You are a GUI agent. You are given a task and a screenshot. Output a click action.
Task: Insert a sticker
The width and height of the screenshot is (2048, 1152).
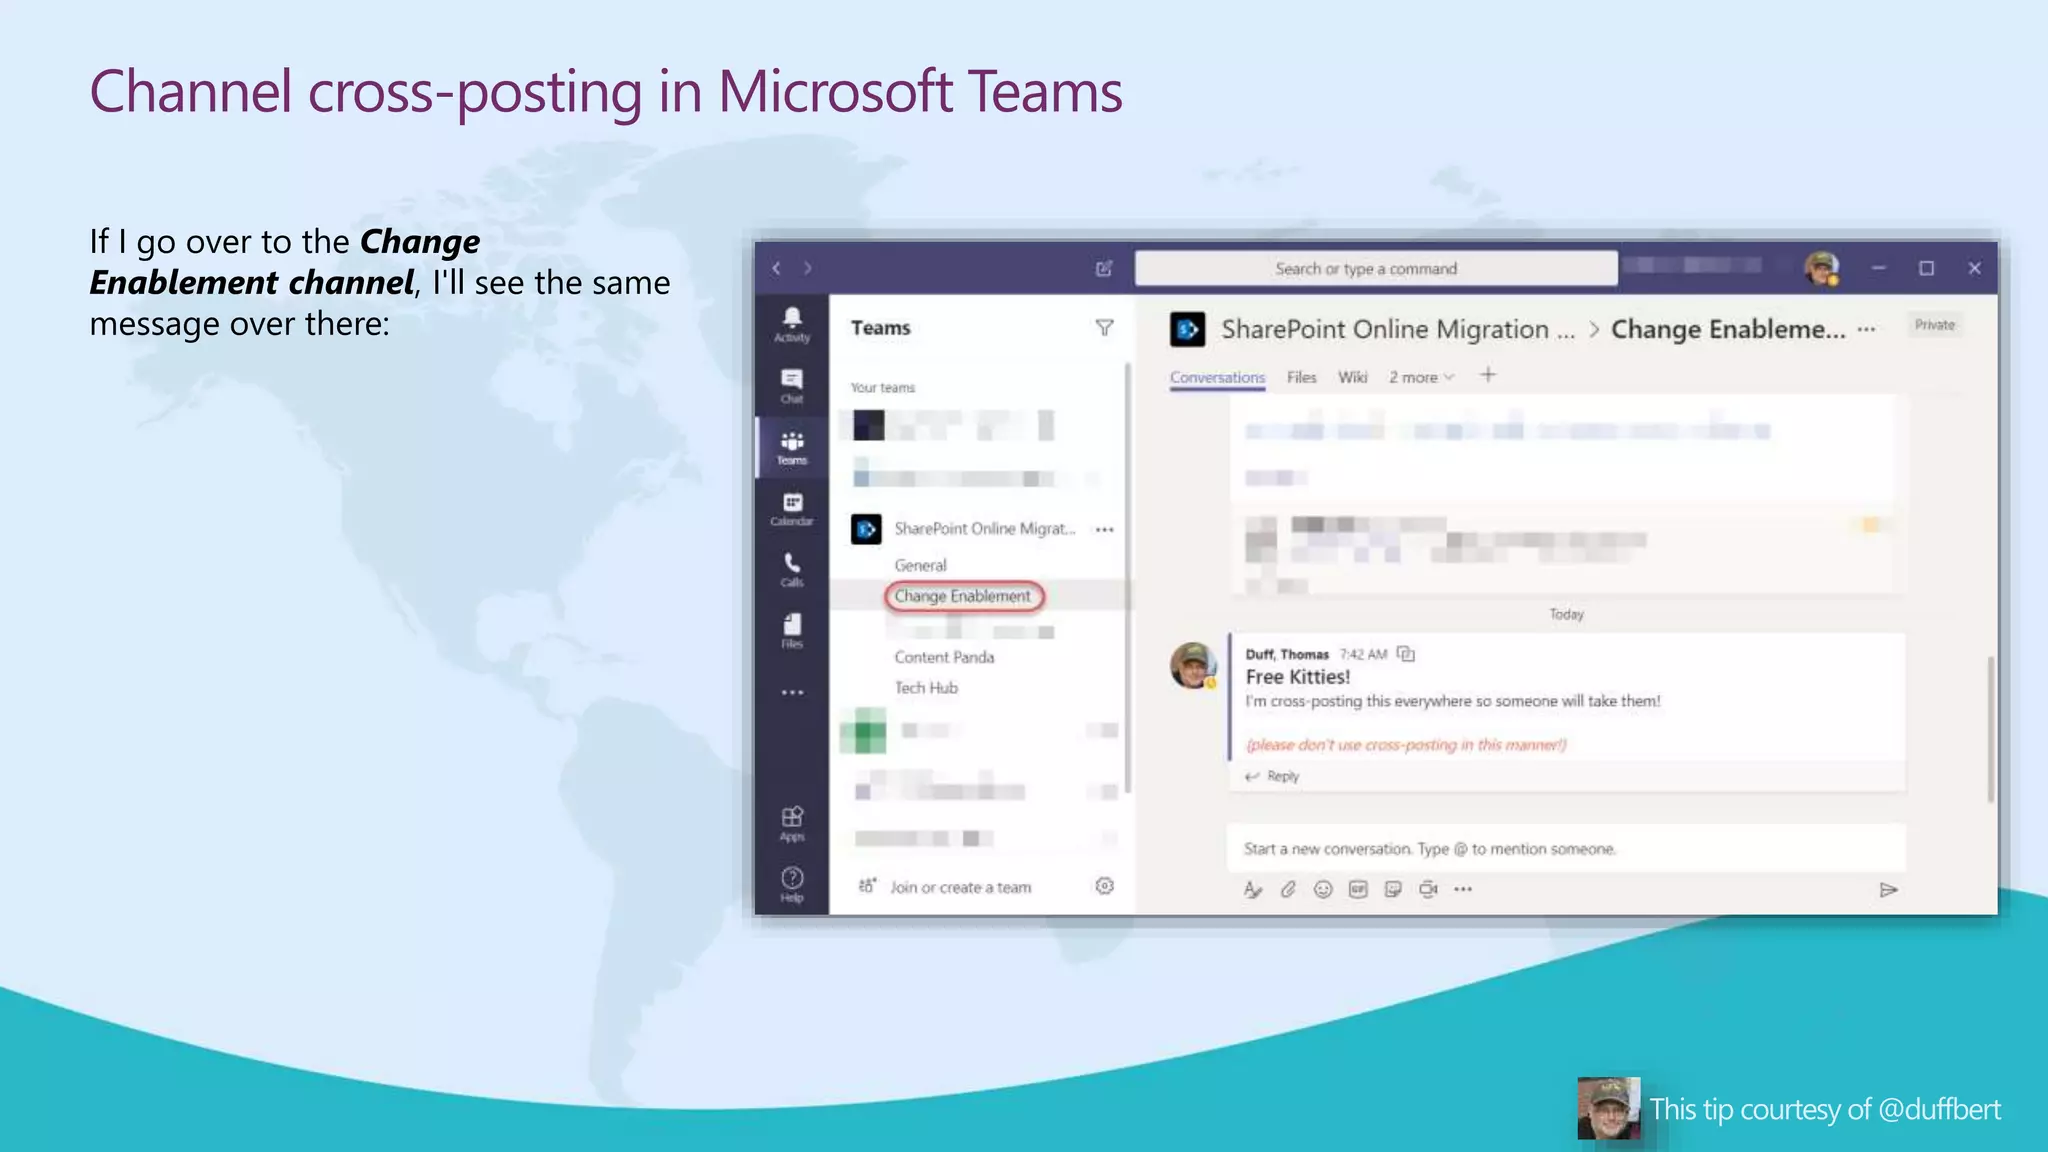point(1393,889)
